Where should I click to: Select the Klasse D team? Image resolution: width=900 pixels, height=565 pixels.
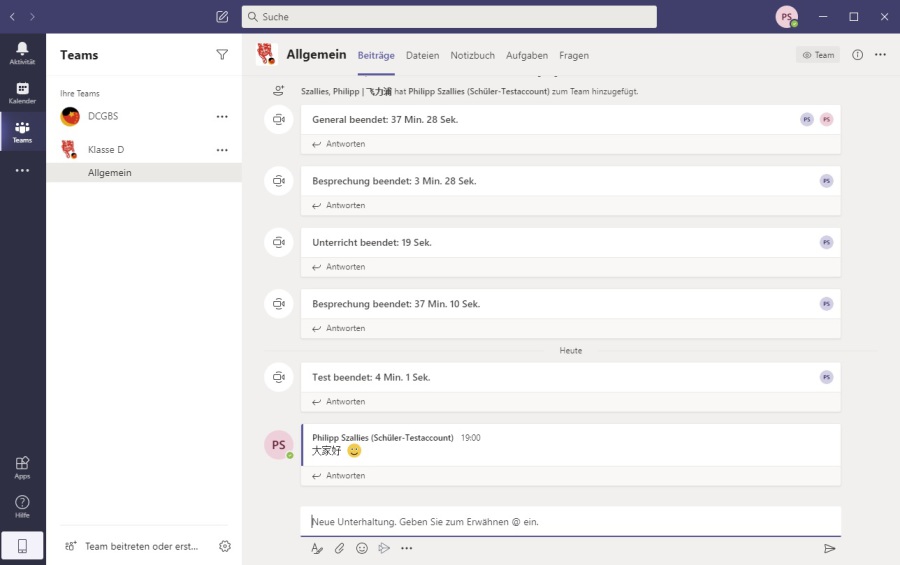click(143, 150)
